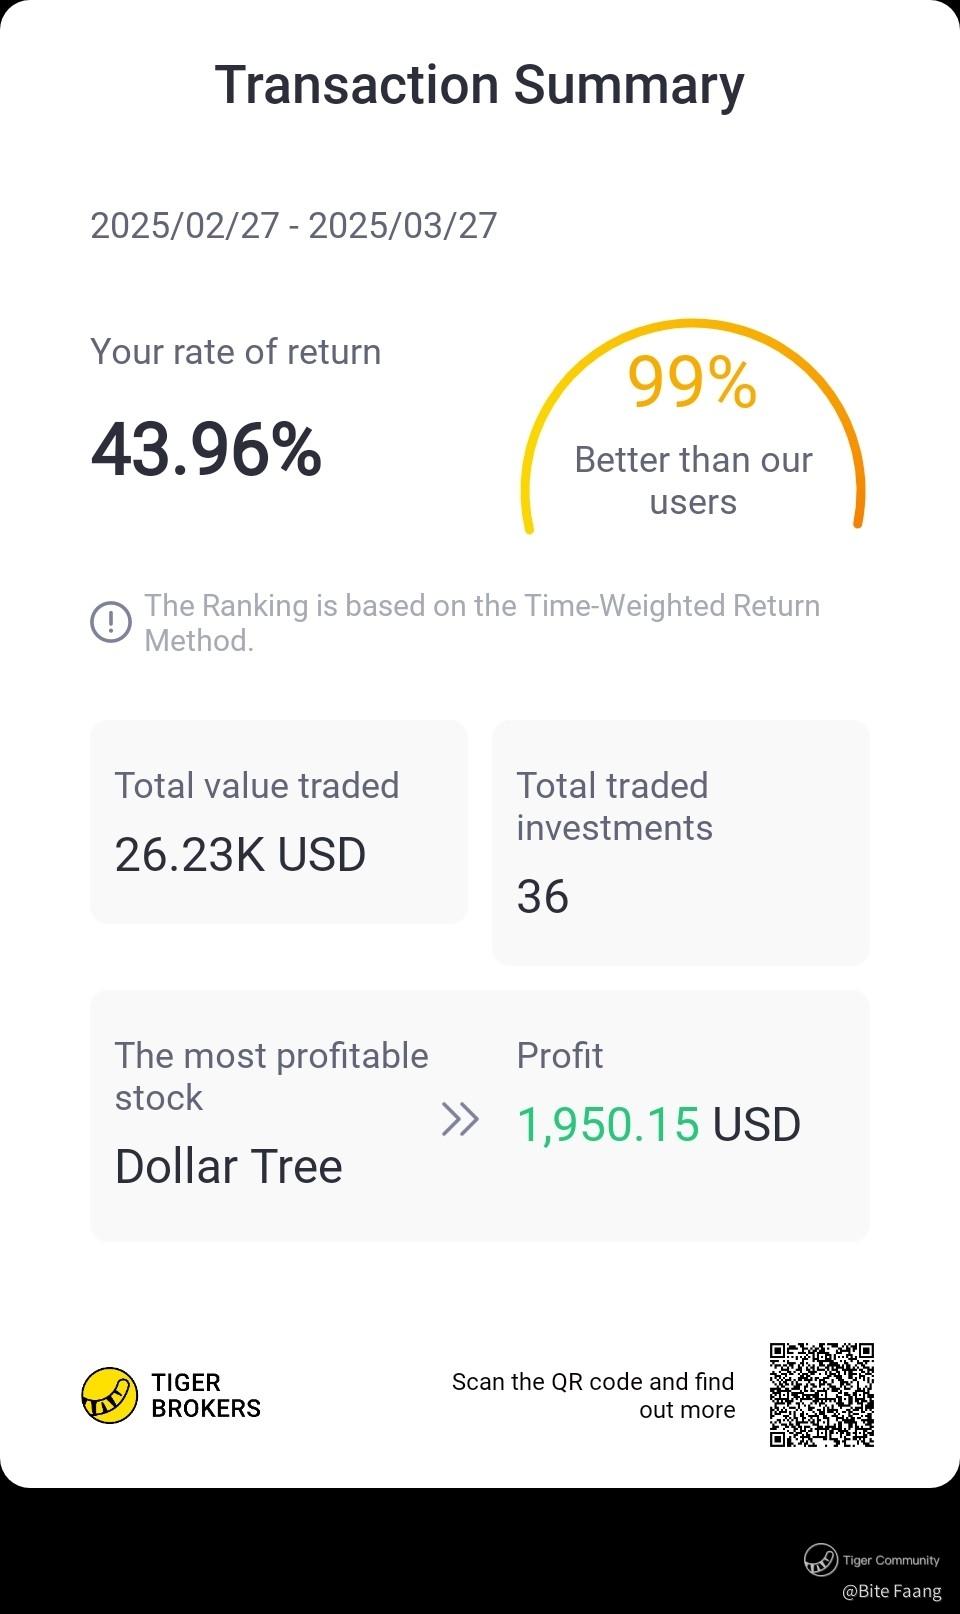Click the 26.23K USD value
Screen dimensions: 960x1614
click(x=240, y=855)
